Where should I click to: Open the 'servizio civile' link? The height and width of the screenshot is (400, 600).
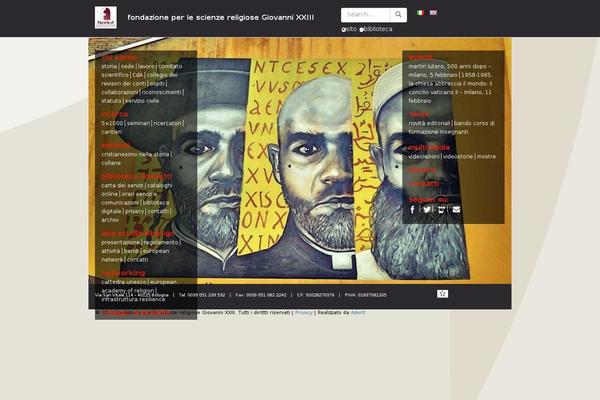(142, 101)
